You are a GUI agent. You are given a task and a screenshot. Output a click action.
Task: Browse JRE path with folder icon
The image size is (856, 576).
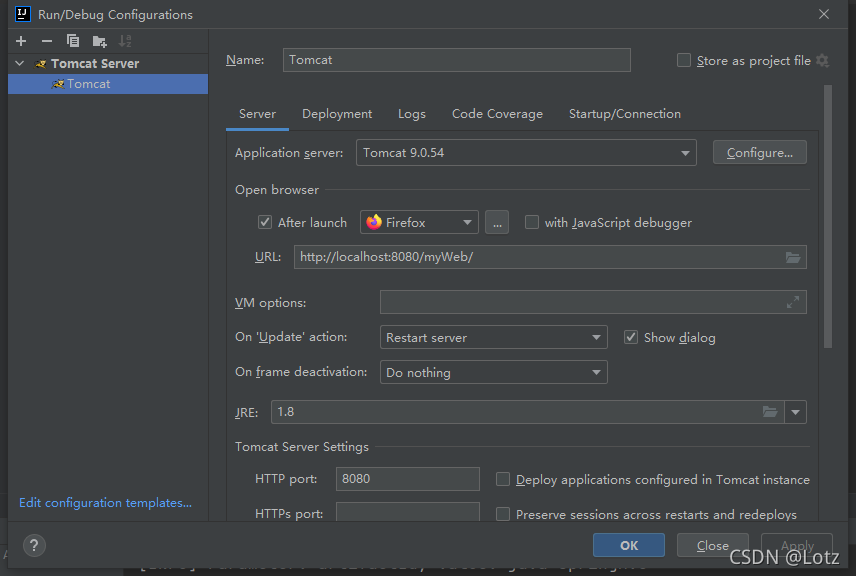(770, 412)
